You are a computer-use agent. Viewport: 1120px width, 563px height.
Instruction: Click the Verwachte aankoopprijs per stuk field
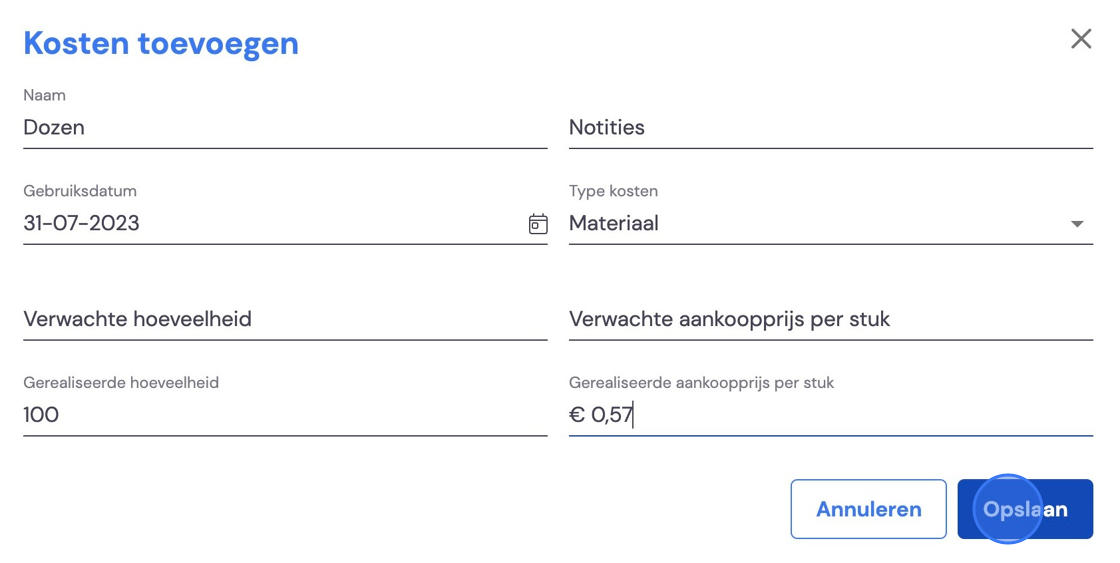tap(831, 319)
